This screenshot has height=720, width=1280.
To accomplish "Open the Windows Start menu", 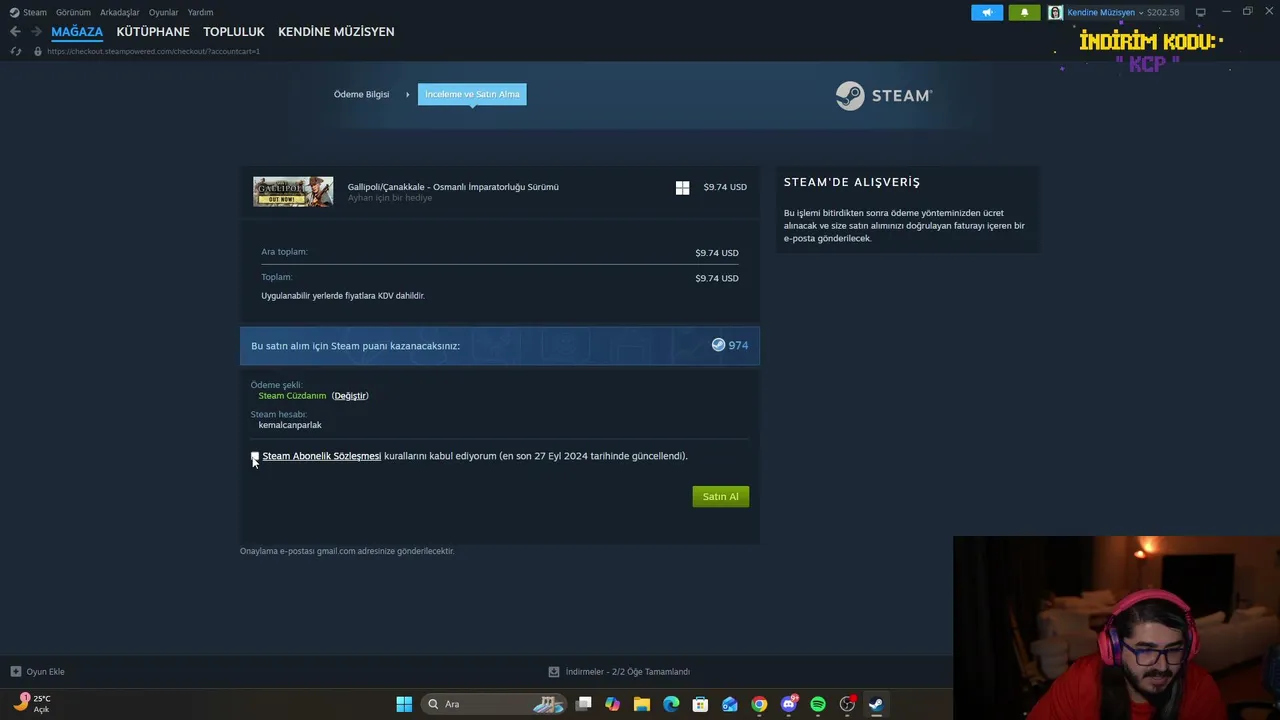I will click(x=404, y=704).
